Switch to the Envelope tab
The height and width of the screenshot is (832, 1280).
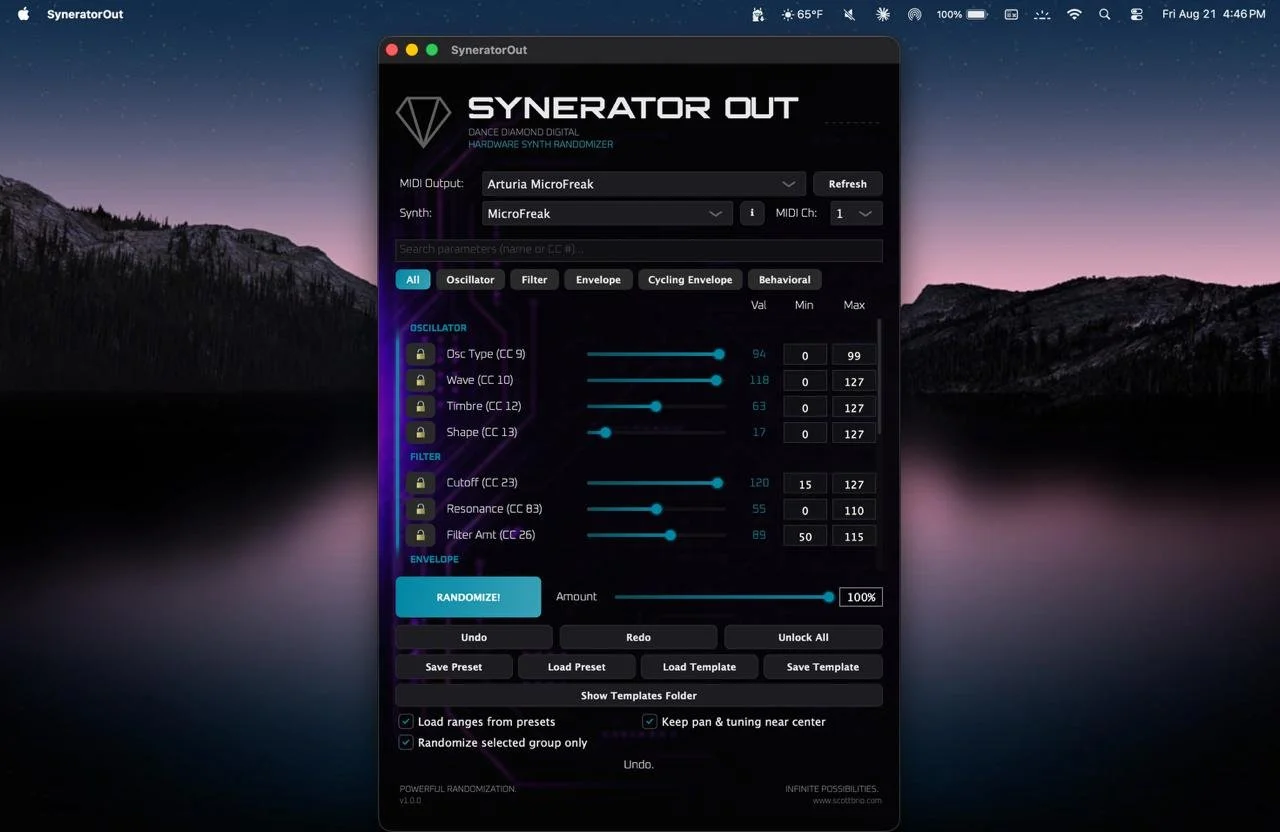point(598,280)
